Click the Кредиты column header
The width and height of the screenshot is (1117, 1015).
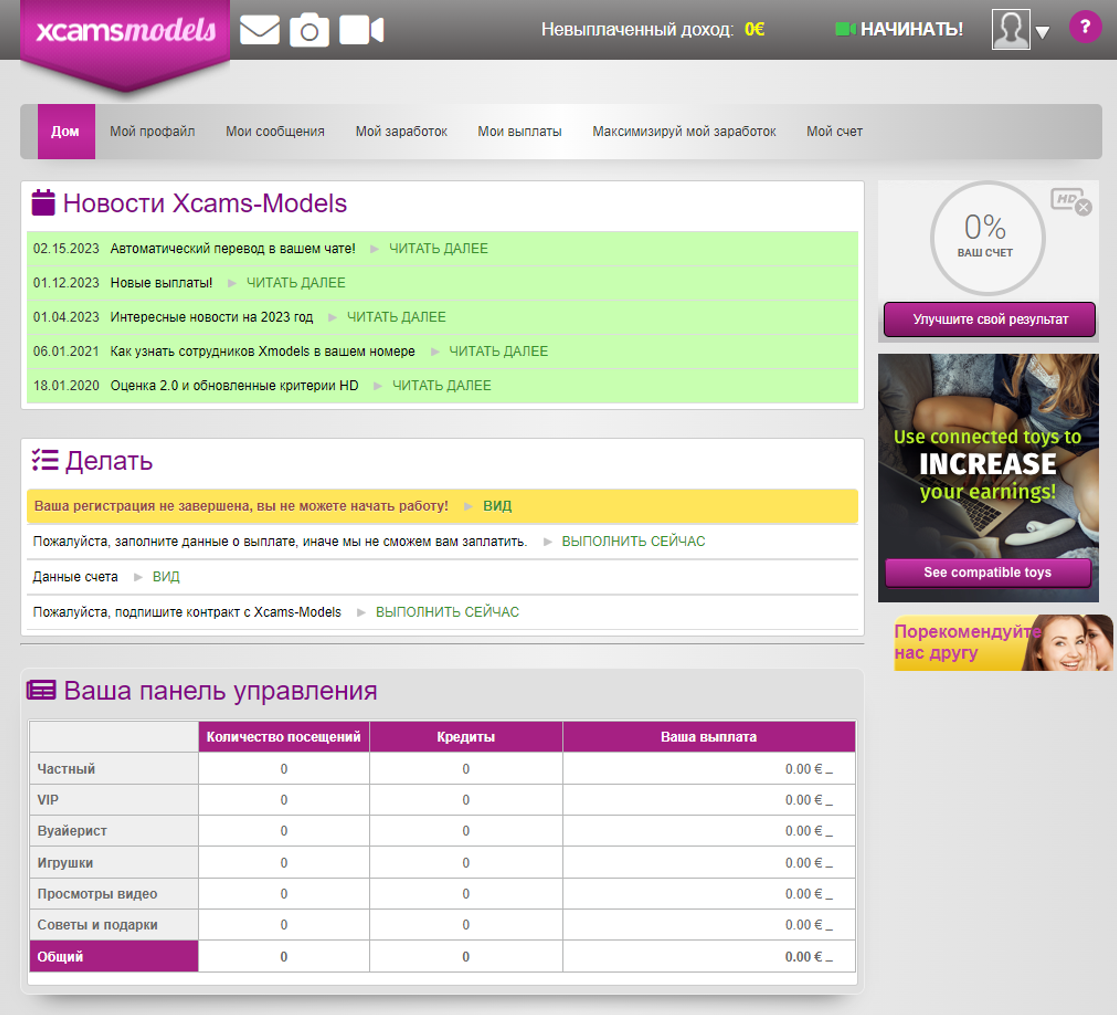pyautogui.click(x=466, y=736)
